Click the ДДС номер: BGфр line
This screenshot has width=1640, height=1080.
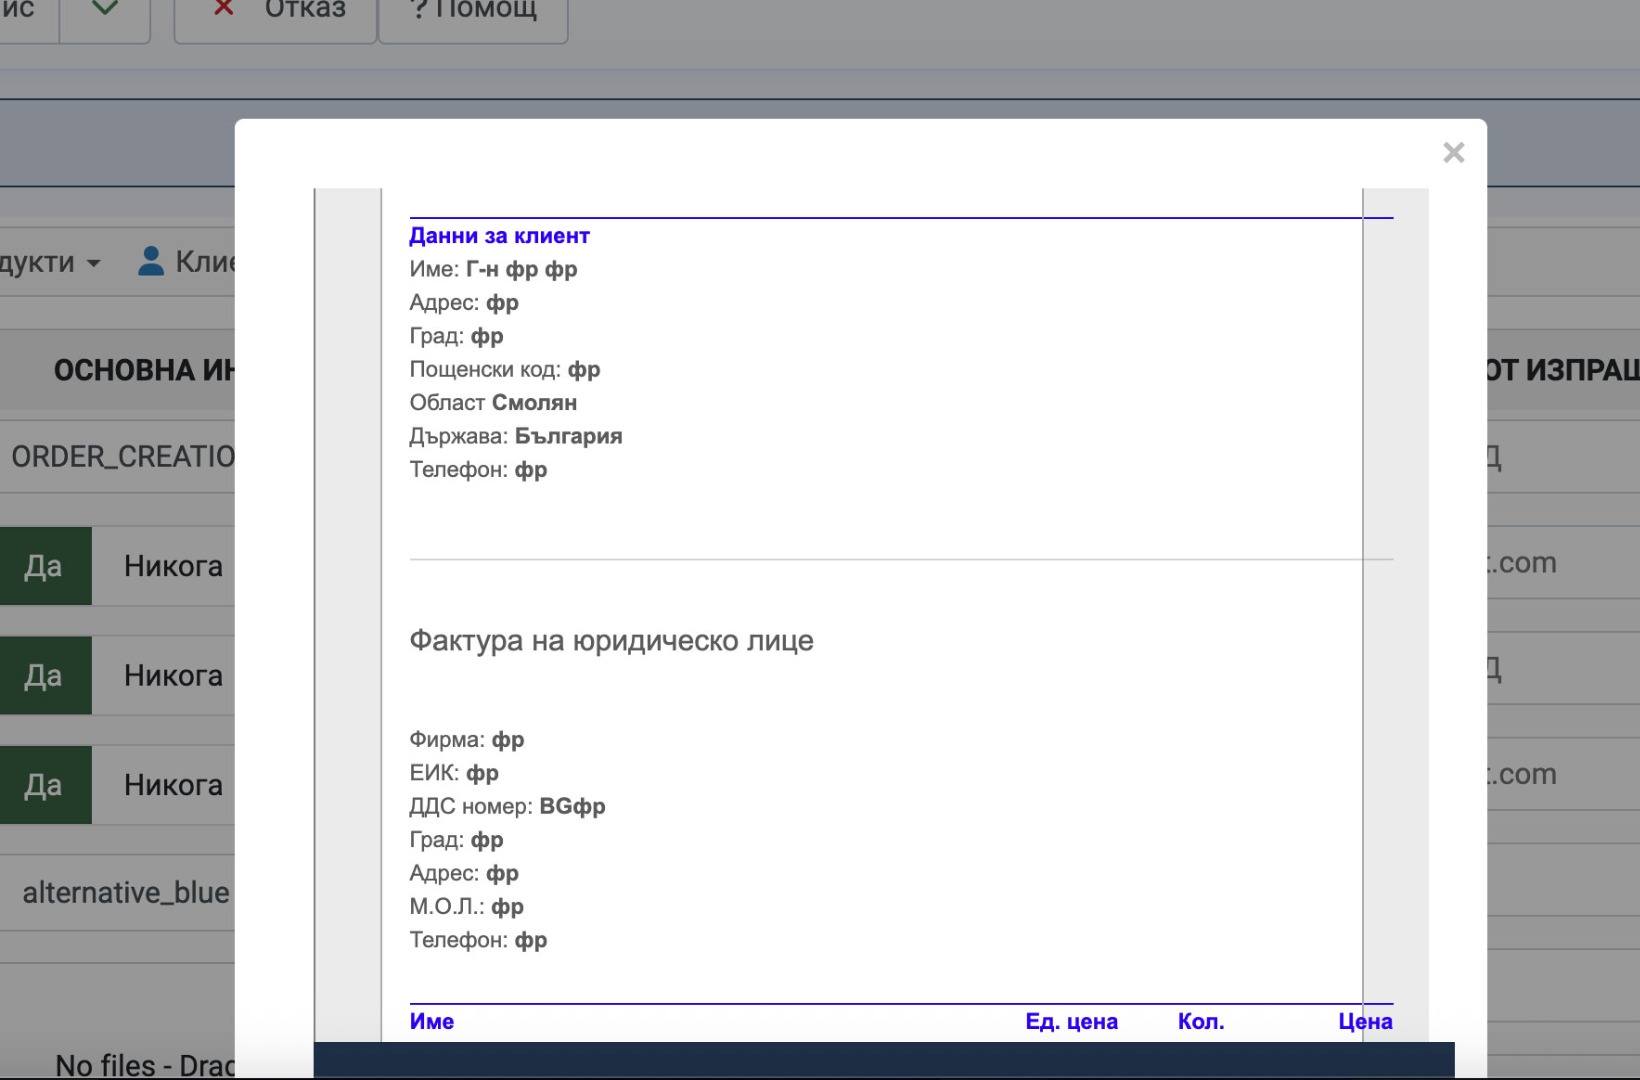[x=507, y=806]
